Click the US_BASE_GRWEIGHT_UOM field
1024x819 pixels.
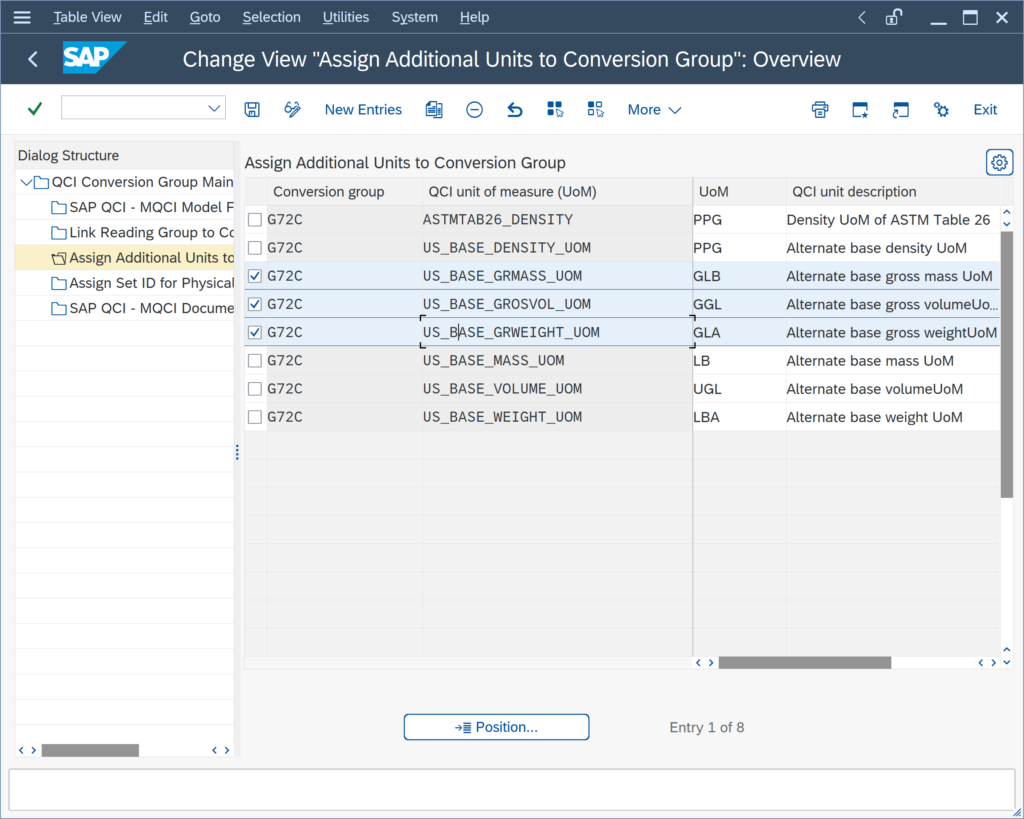pyautogui.click(x=557, y=332)
